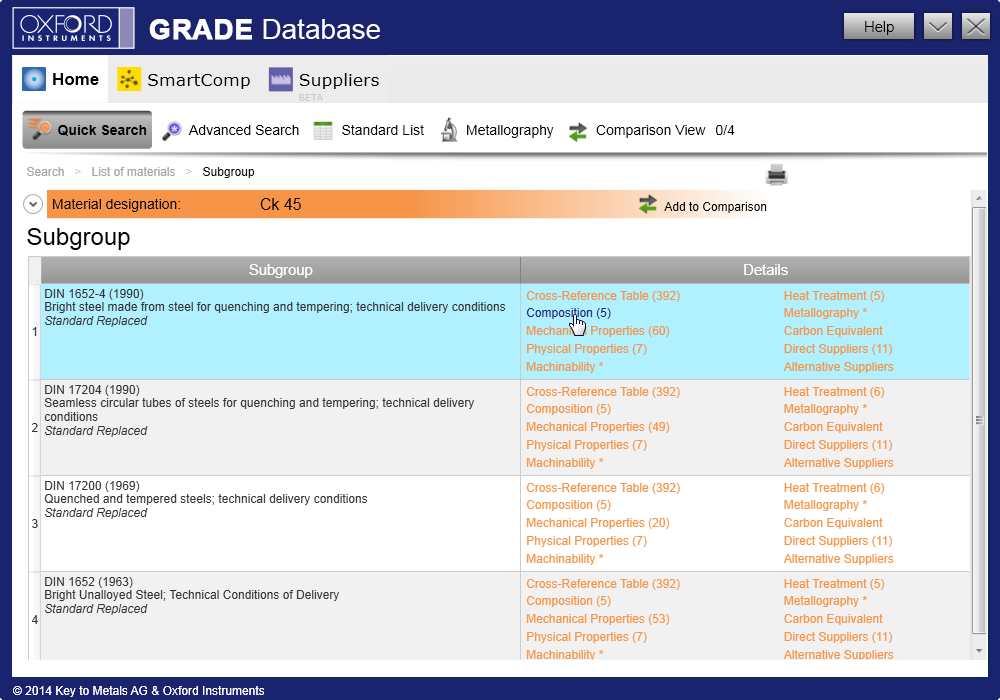
Task: Open Heat Treatment (6) for DIN 17204
Action: click(x=834, y=391)
